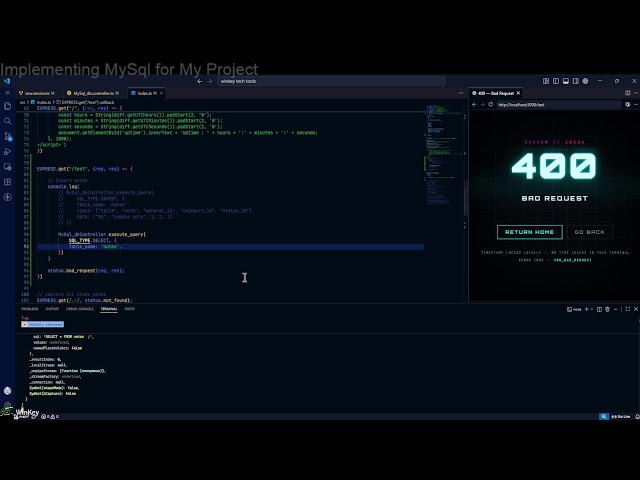Viewport: 640px width, 480px height.
Task: Switch to the first .service.ts editor tab
Action: pyautogui.click(x=37, y=93)
